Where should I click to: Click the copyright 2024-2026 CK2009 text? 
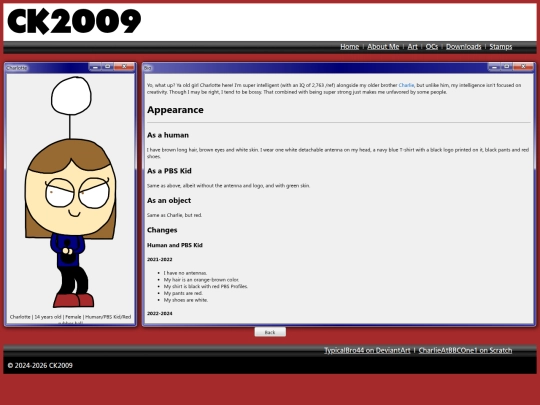40,365
